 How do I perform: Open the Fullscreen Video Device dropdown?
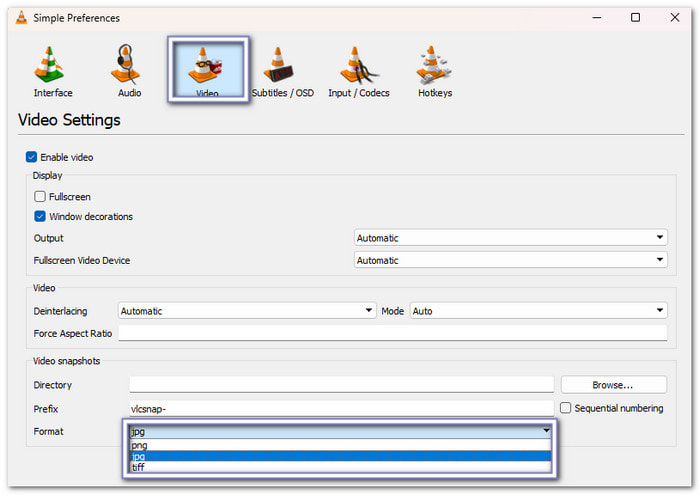tap(510, 260)
